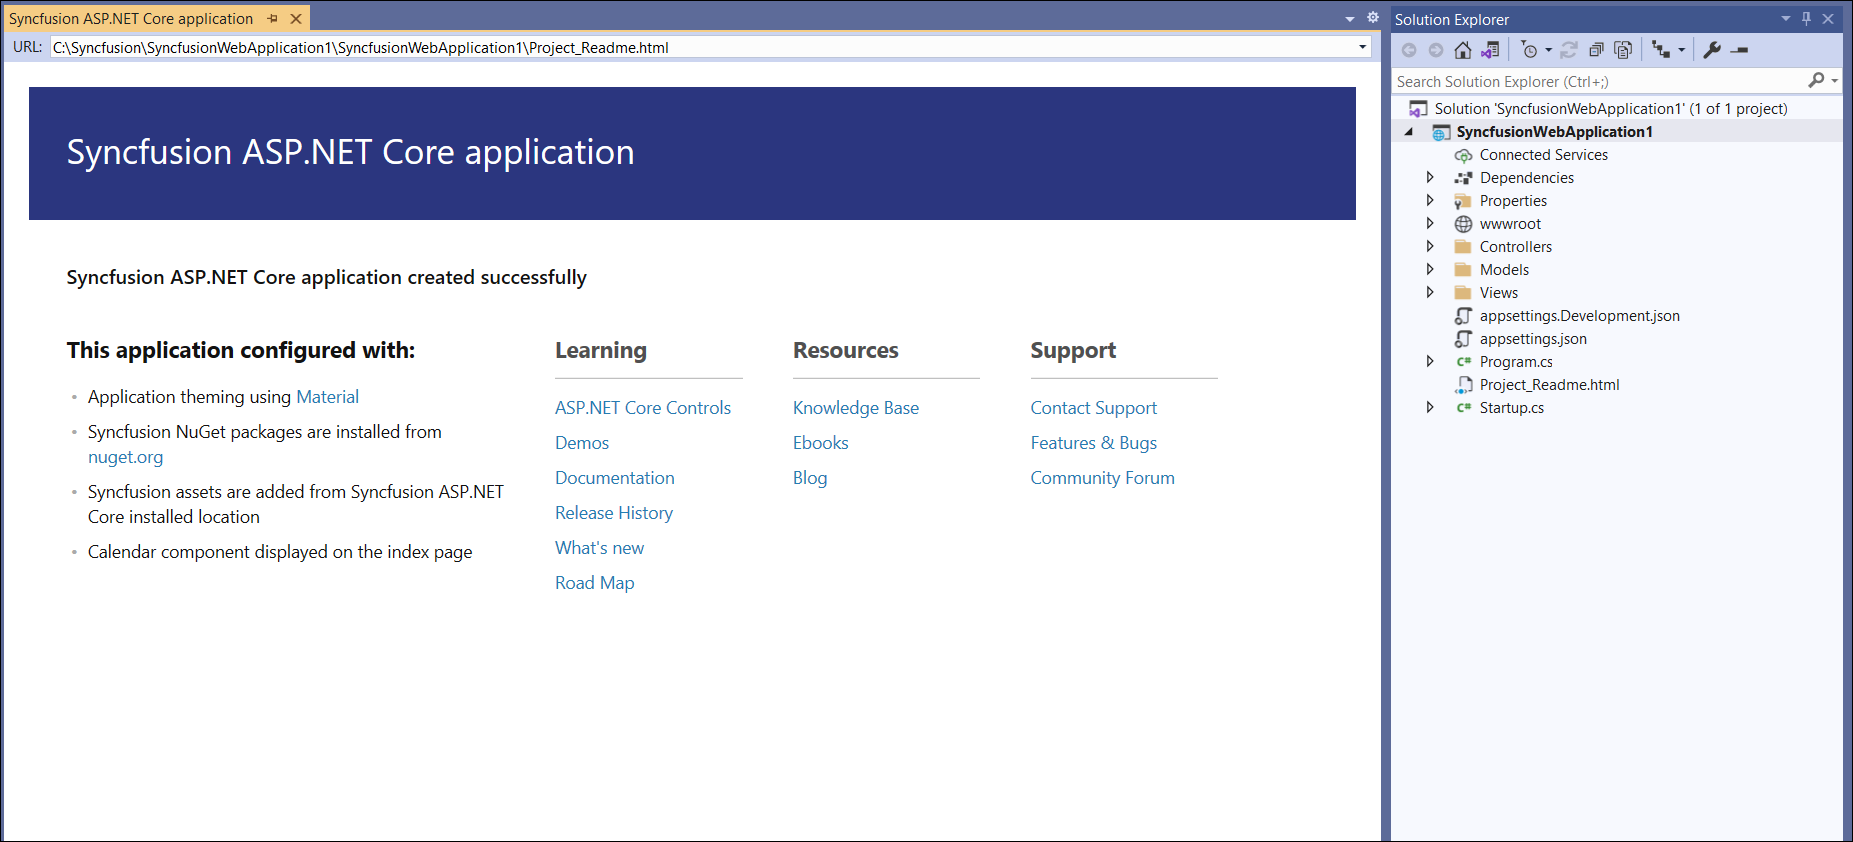Click the Models folder icon
Image resolution: width=1853 pixels, height=842 pixels.
[1463, 270]
